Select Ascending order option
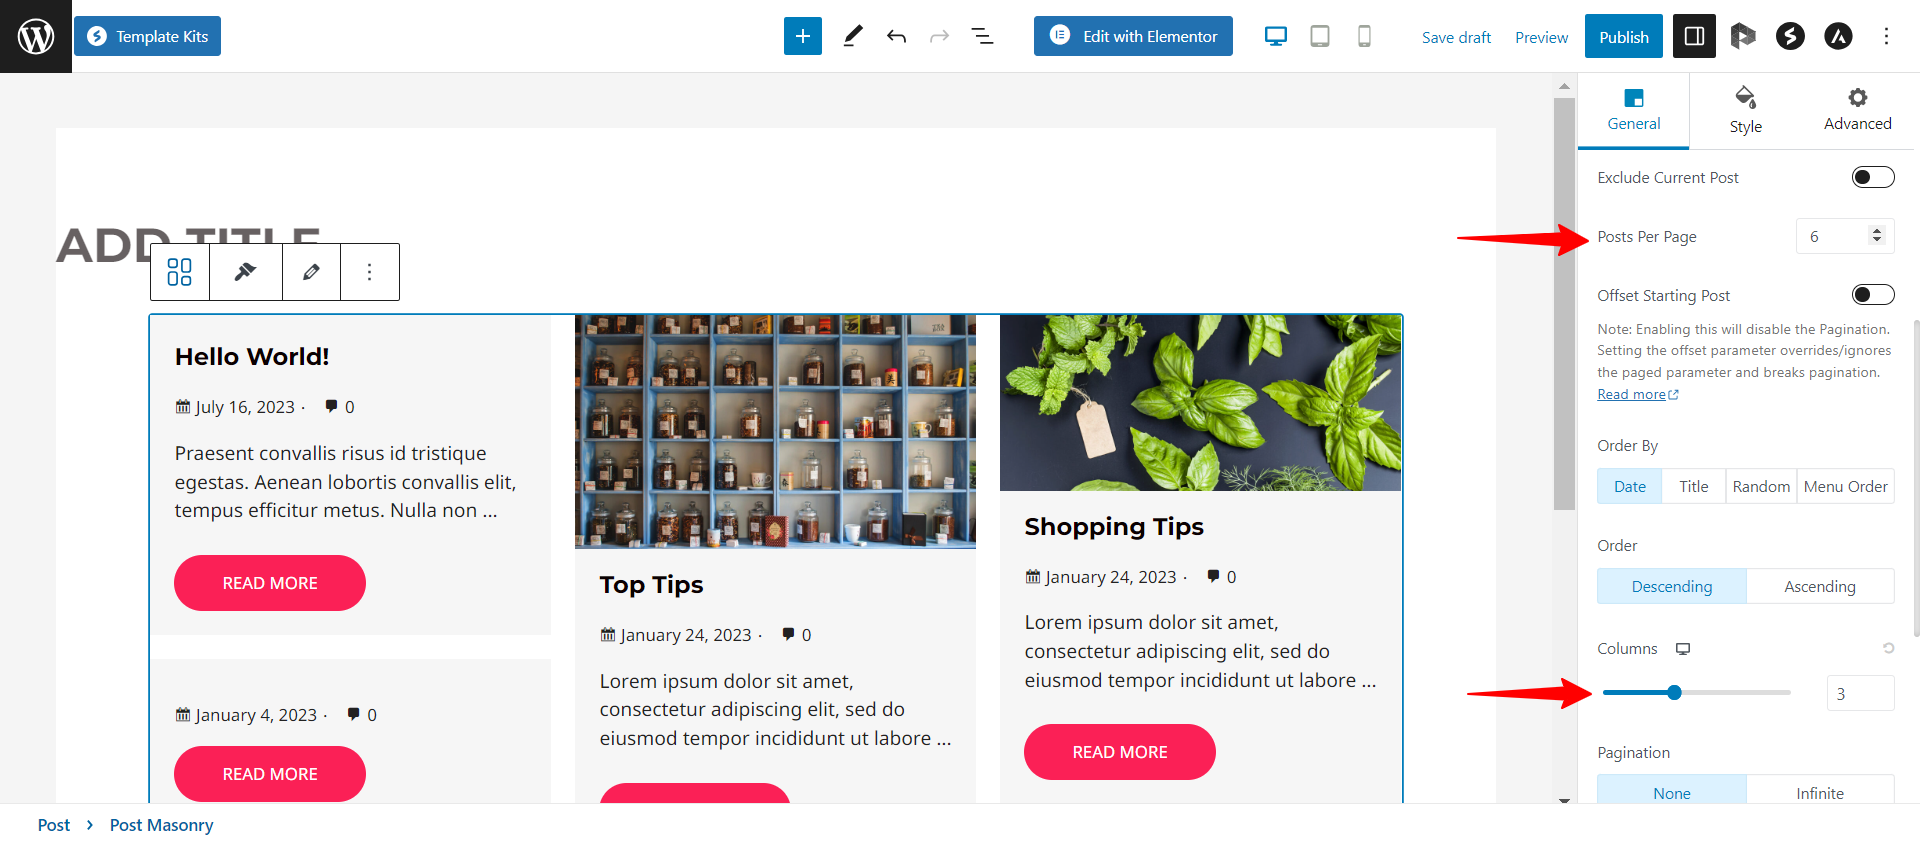The width and height of the screenshot is (1920, 845). (x=1819, y=586)
